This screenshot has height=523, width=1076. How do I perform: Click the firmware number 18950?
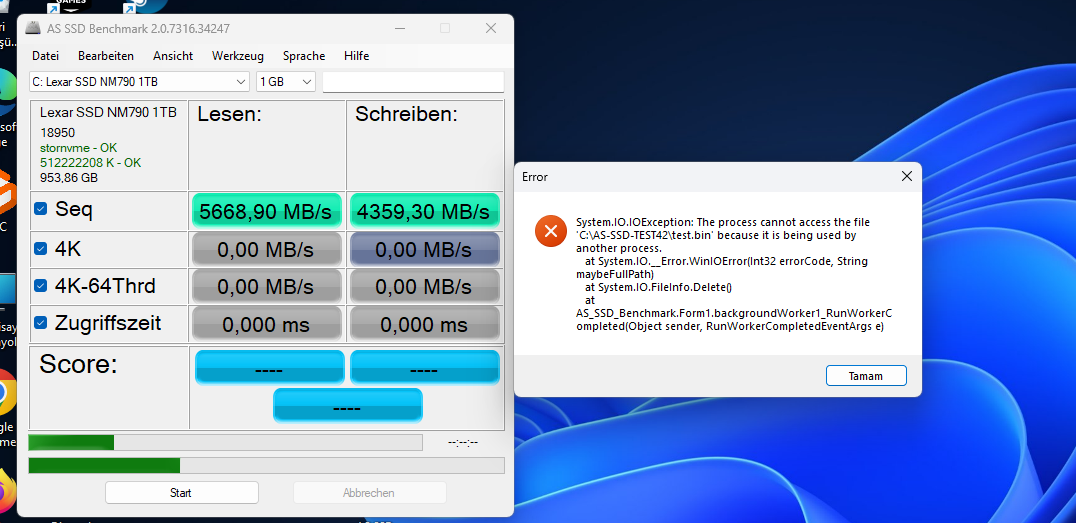point(58,132)
